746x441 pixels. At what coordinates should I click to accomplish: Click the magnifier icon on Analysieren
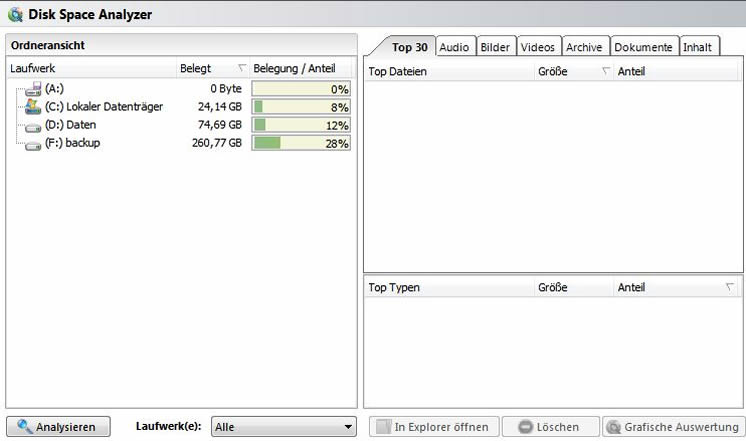(x=25, y=426)
